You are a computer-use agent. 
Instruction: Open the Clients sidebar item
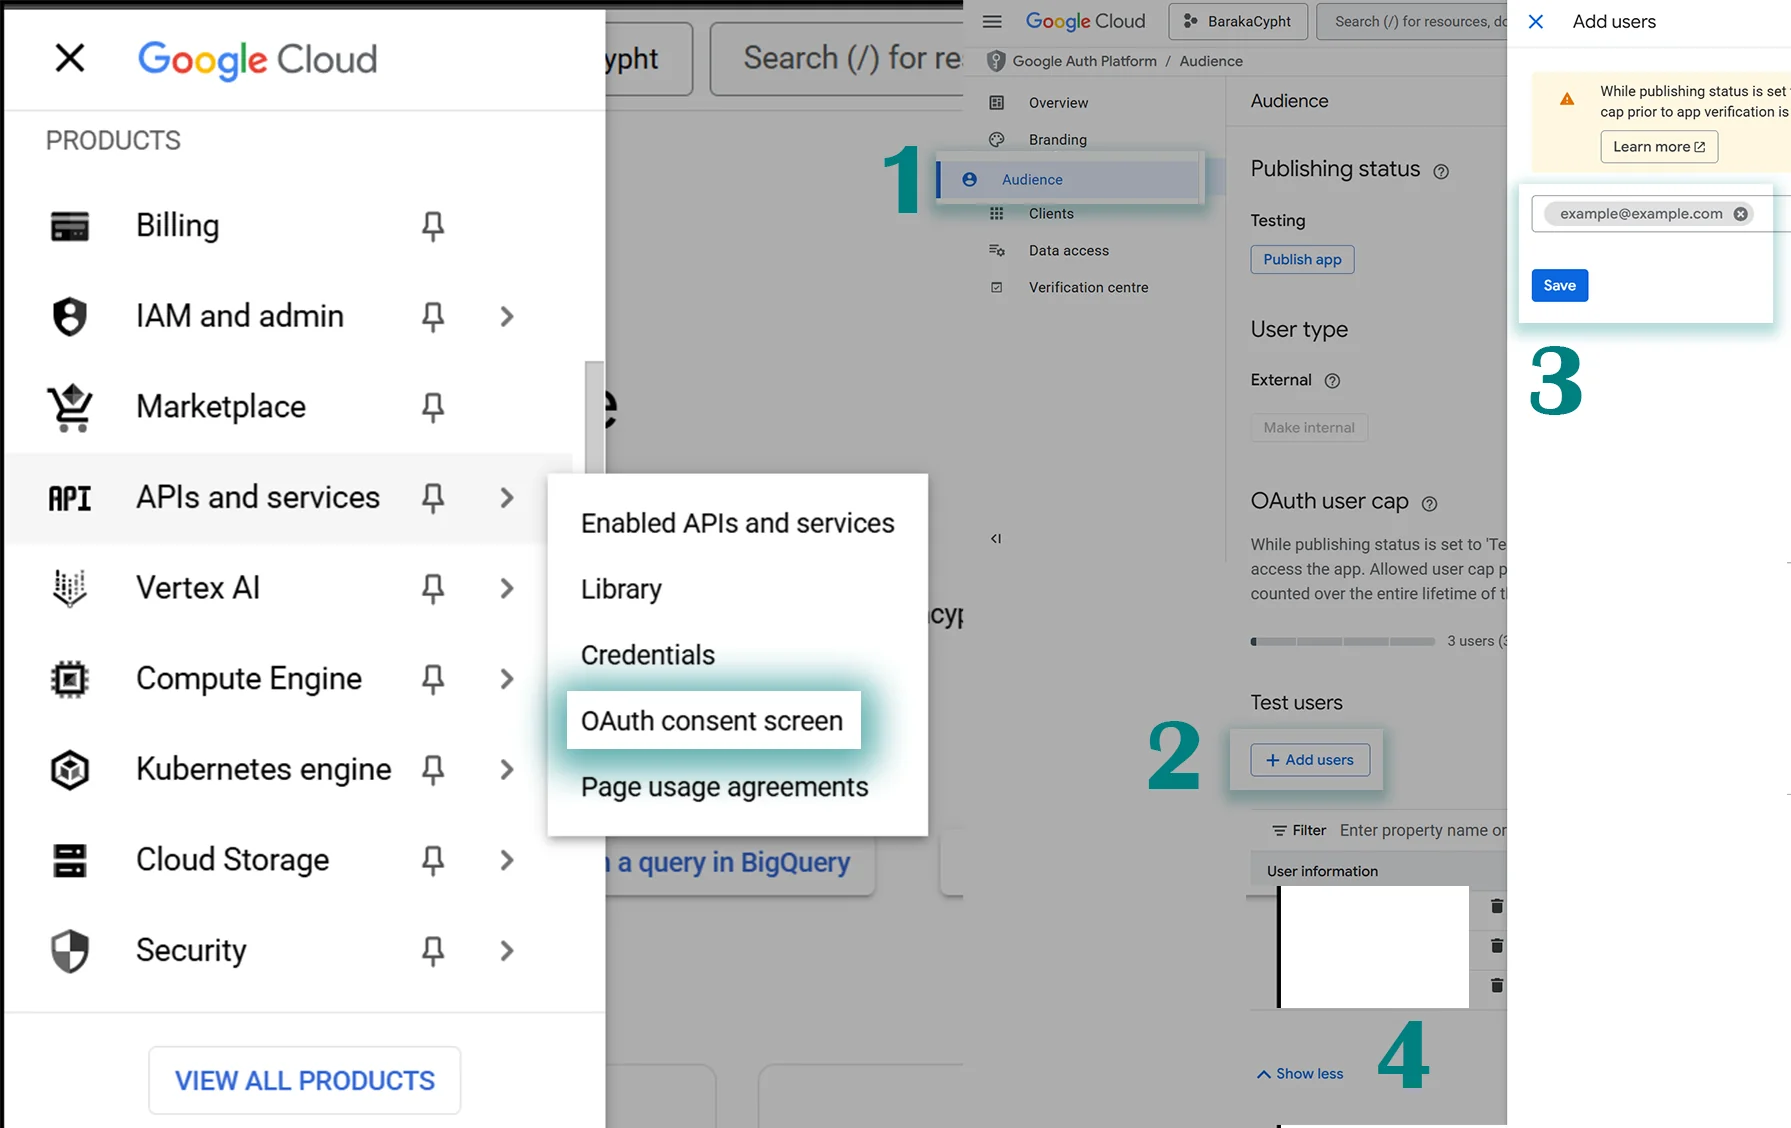click(1051, 214)
